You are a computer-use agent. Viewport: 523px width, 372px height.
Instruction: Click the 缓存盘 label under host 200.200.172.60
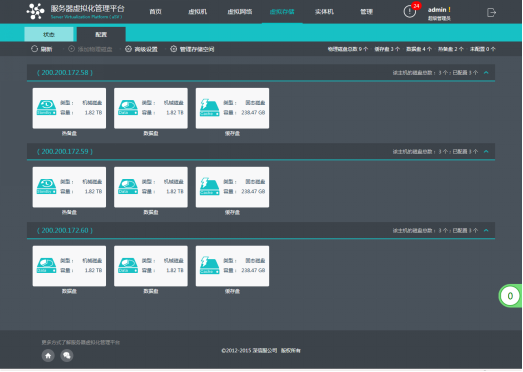point(232,291)
